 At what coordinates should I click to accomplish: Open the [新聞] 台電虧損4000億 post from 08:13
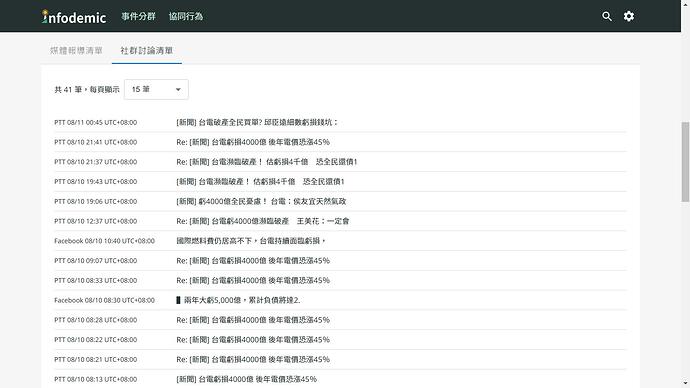246,379
